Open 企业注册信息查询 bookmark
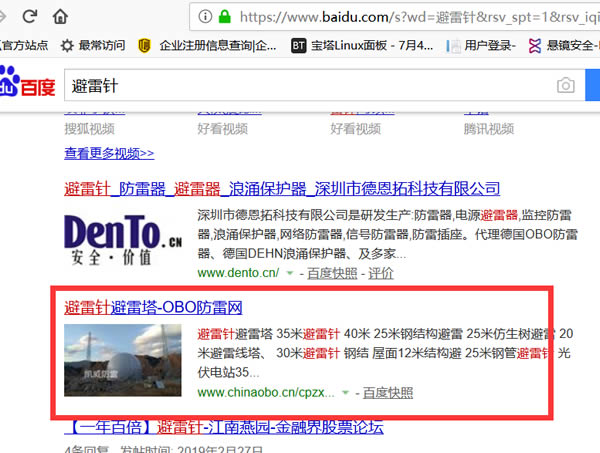Viewport: 600px width, 453px height. [x=208, y=45]
